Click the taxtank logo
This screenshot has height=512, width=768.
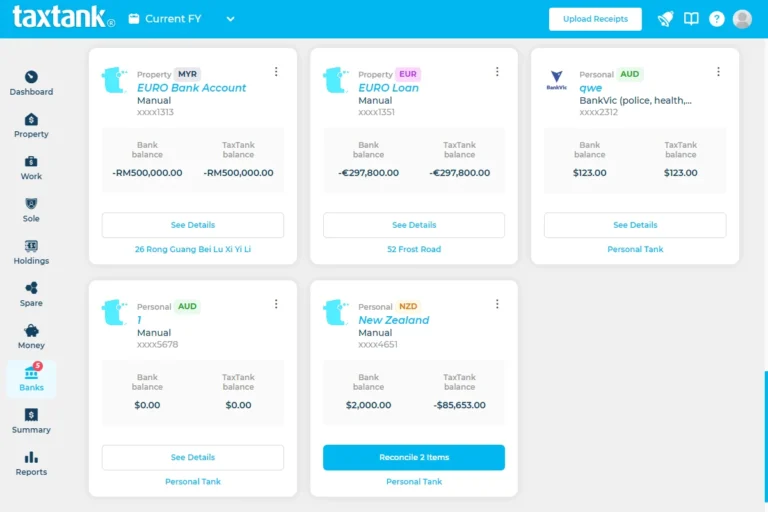pos(64,17)
